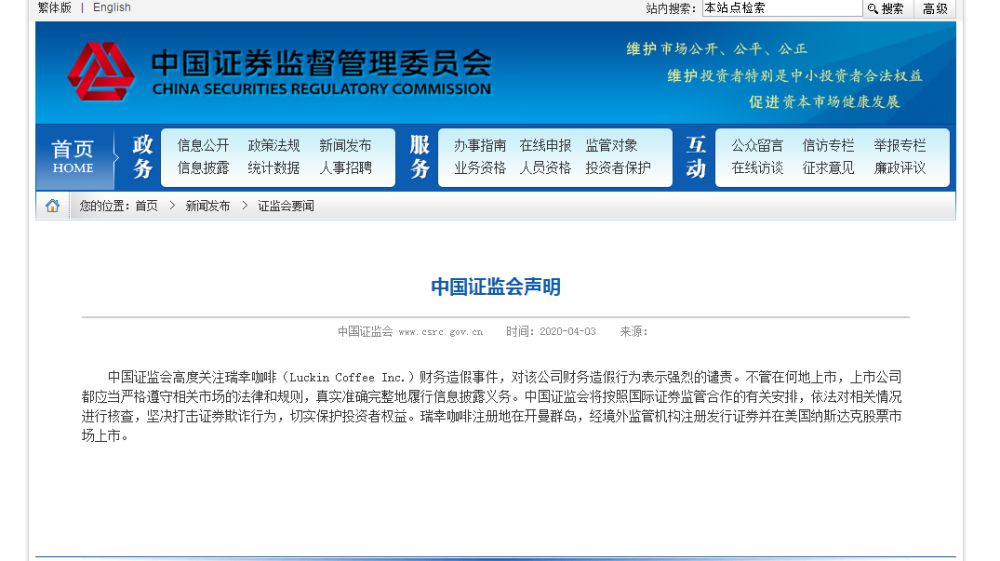The height and width of the screenshot is (561, 1000).
Task: Open 信访专栏 interaction link
Action: [828, 145]
